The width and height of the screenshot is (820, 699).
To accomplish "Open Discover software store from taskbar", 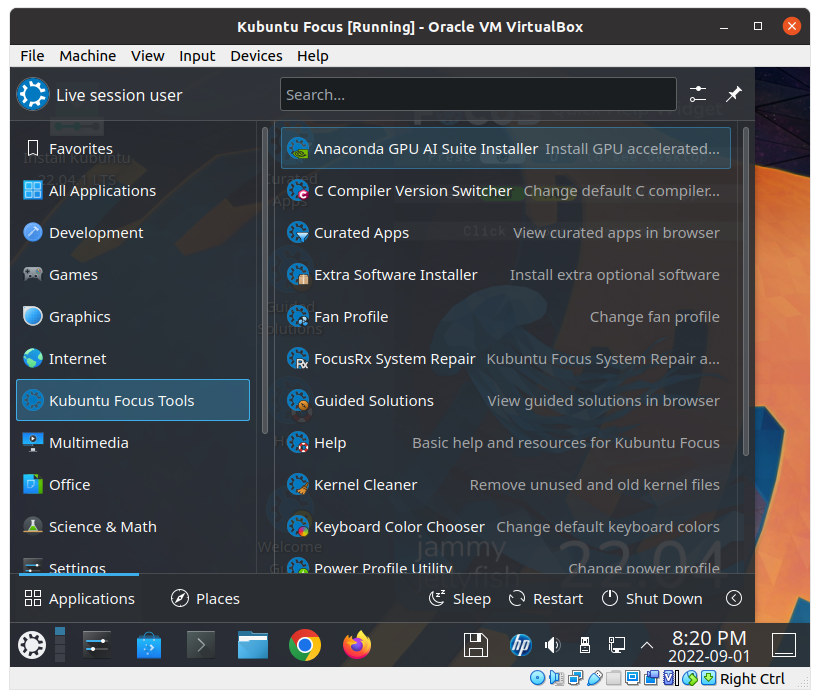I will (149, 645).
